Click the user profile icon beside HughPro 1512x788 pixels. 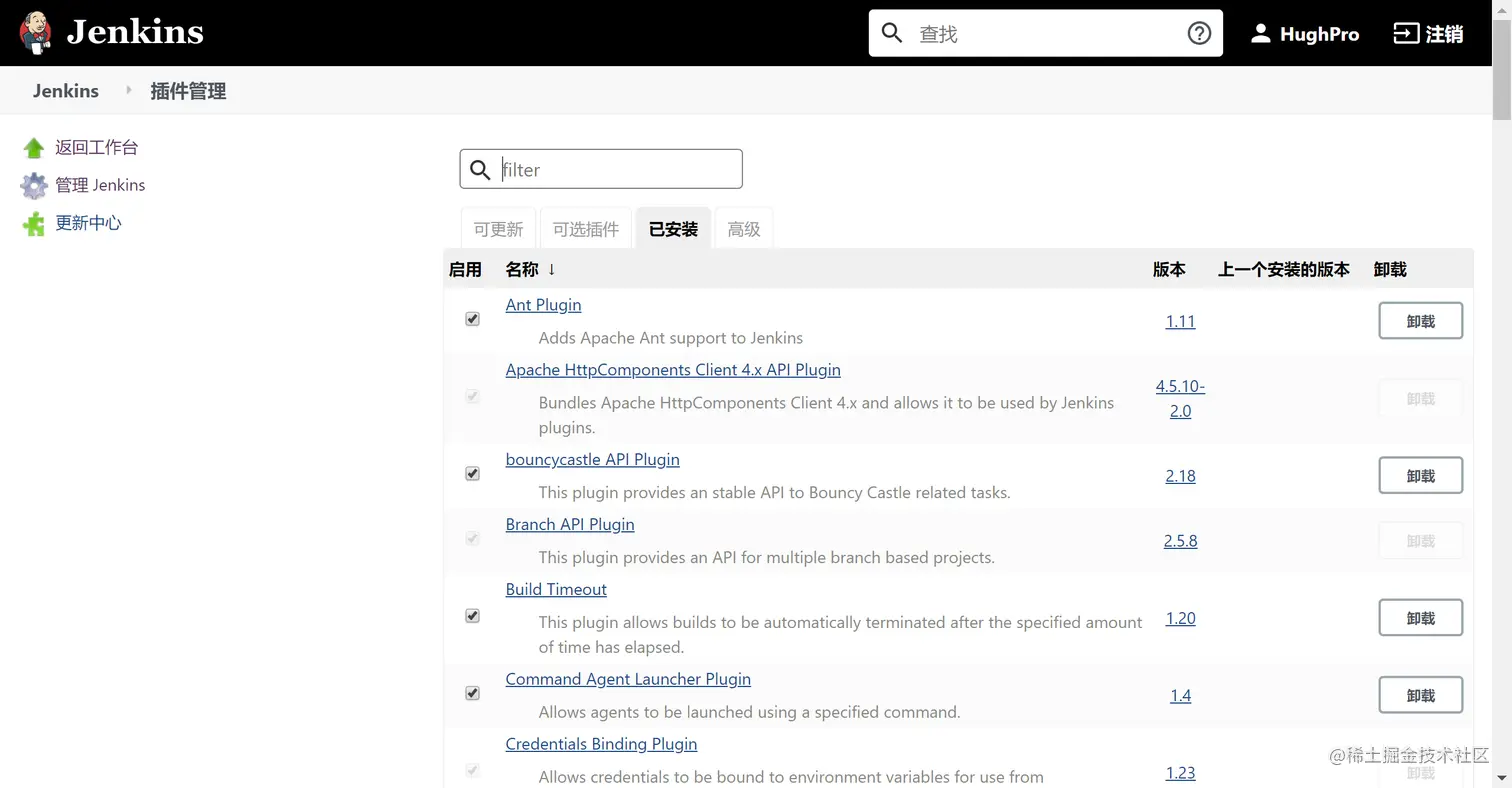pos(1261,34)
